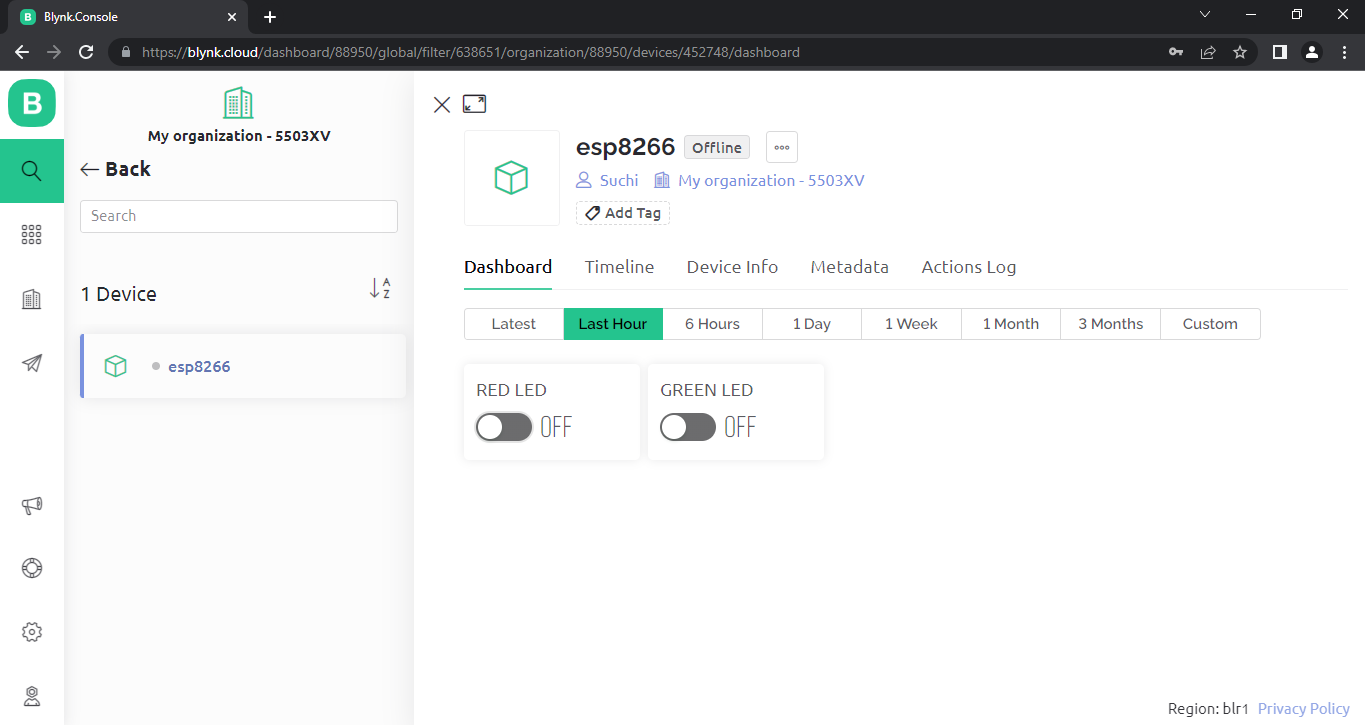1365x725 pixels.
Task: Select the Search icon in the left sidebar
Action: [32, 171]
